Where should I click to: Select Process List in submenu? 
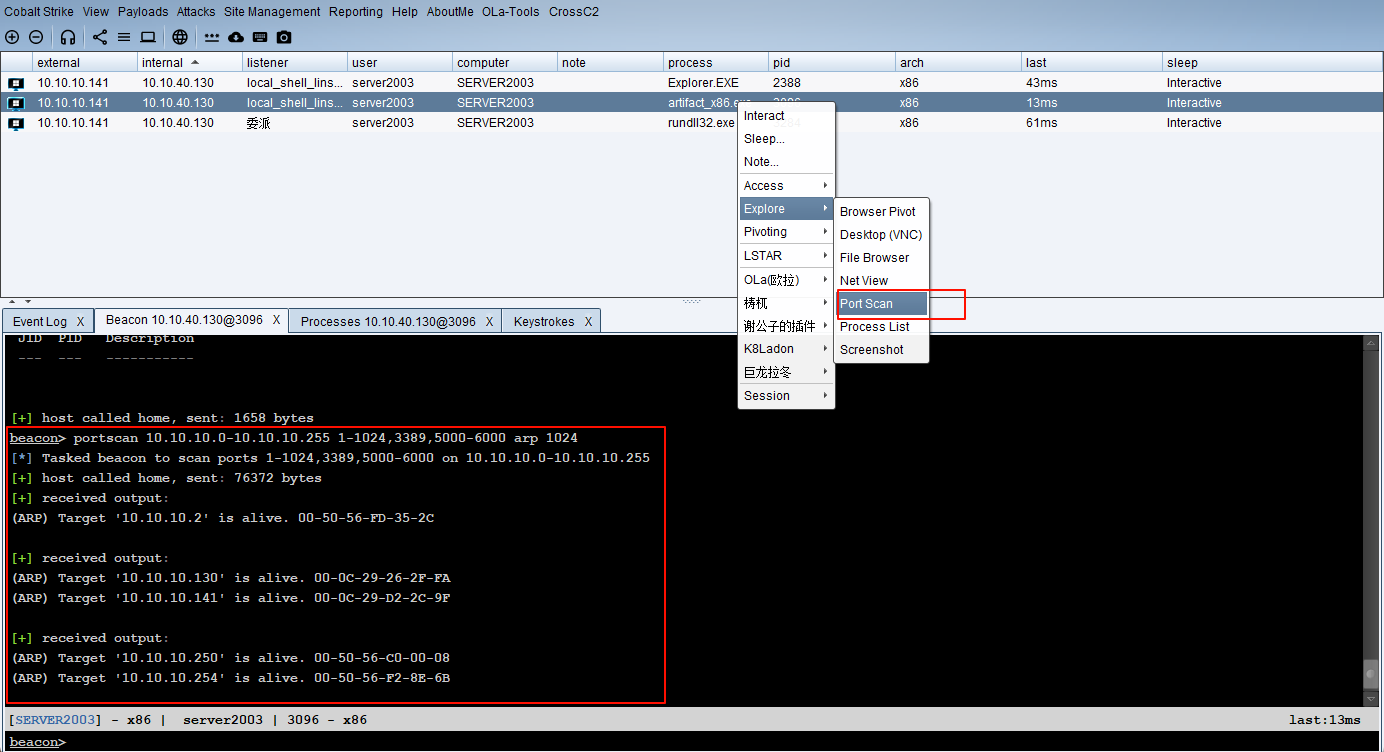click(x=882, y=327)
